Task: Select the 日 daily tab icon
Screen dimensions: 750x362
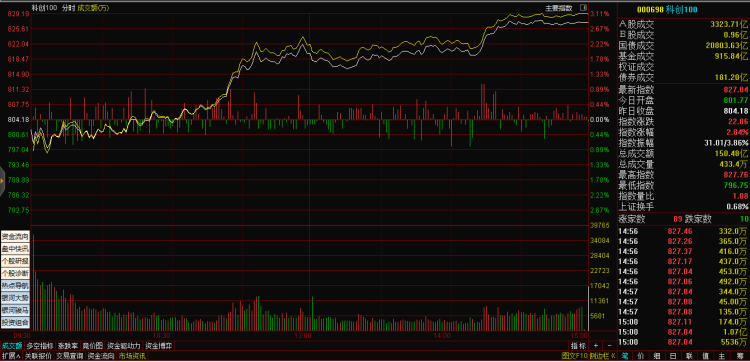Action: pos(673,356)
